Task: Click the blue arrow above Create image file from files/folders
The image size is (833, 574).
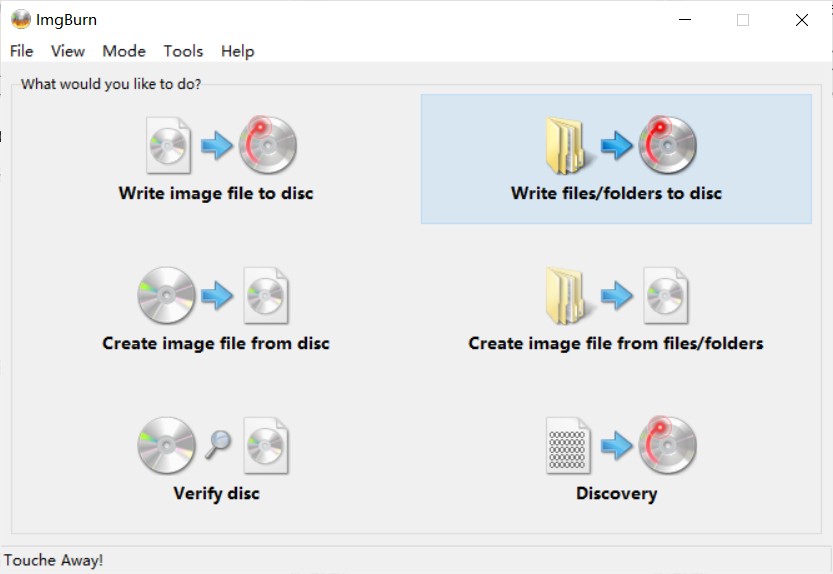Action: click(617, 295)
